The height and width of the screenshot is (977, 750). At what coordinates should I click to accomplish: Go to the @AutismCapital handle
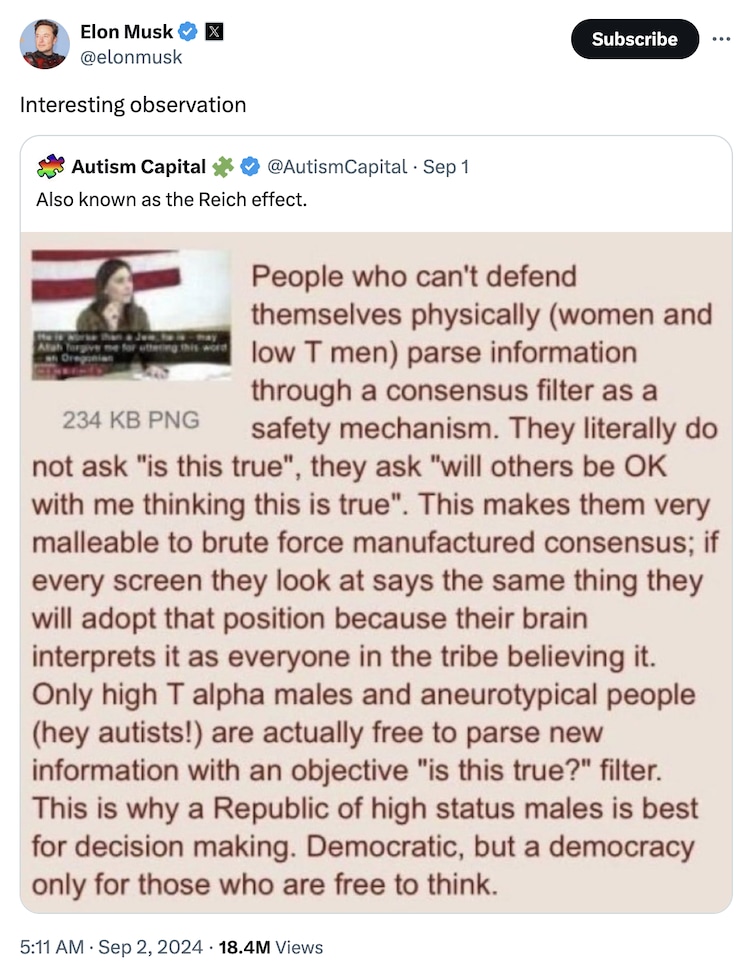[336, 166]
